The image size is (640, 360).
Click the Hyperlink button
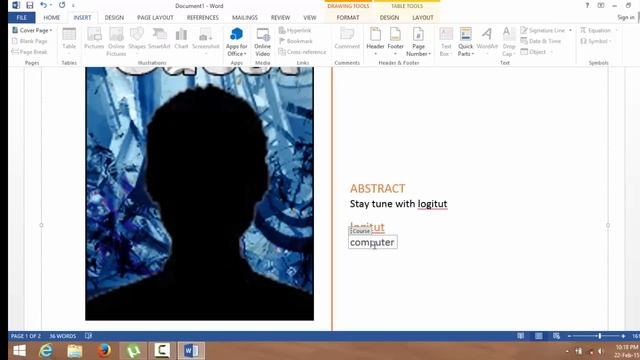(x=295, y=30)
